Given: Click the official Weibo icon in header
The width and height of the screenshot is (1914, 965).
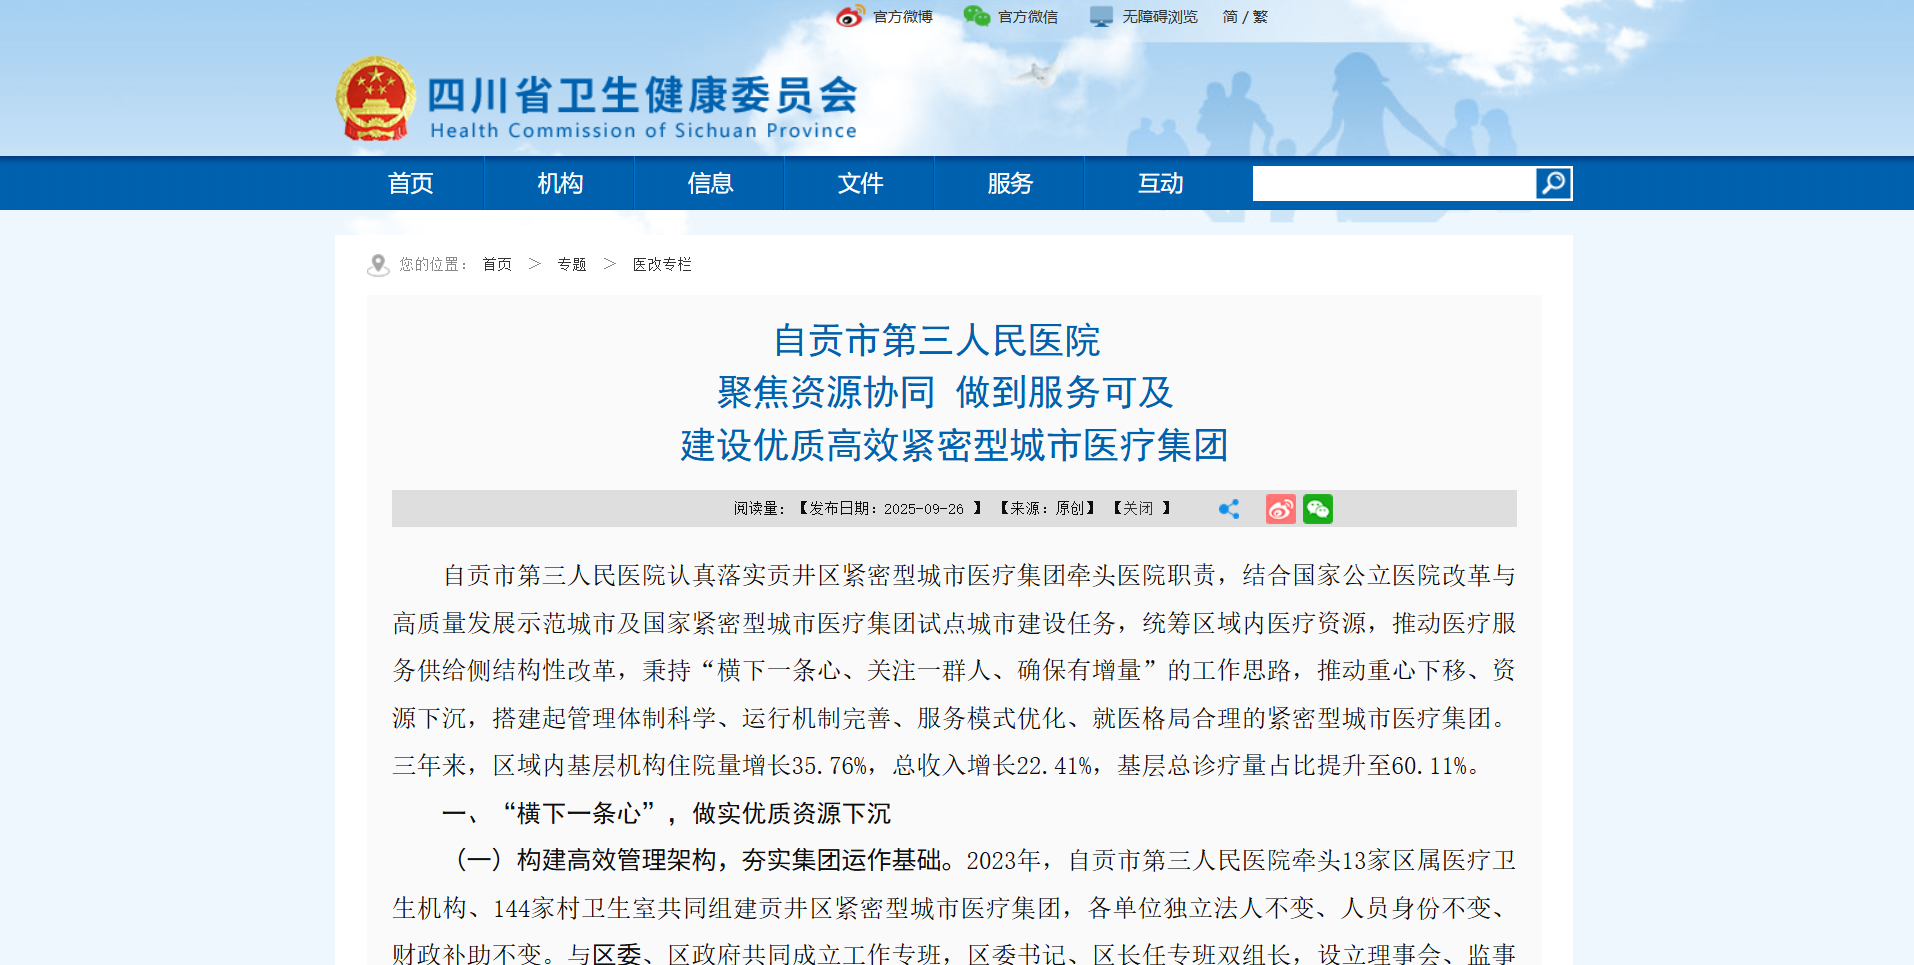Looking at the screenshot, I should pos(850,16).
